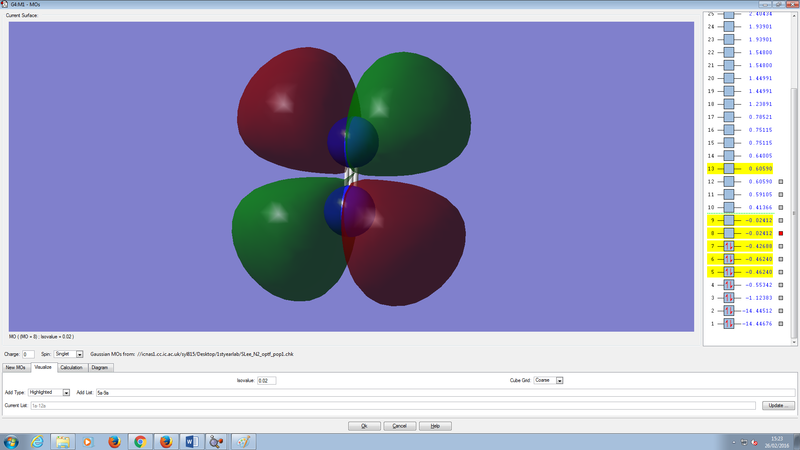Open Firefox from the taskbar
This screenshot has height=450, width=800.
pos(113,441)
